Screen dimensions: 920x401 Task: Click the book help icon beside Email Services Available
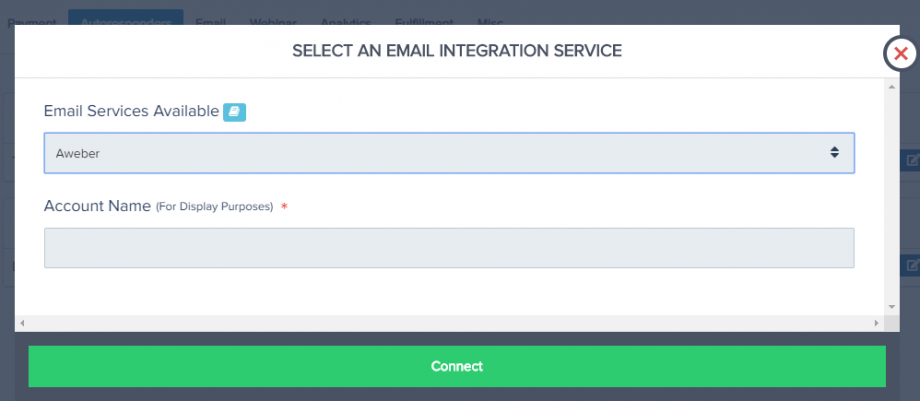tap(234, 111)
